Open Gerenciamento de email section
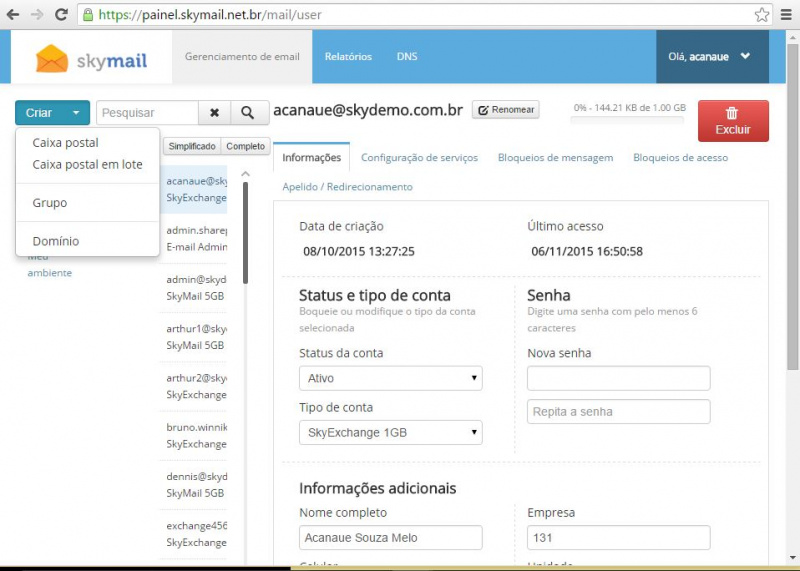This screenshot has height=571, width=800. click(242, 57)
